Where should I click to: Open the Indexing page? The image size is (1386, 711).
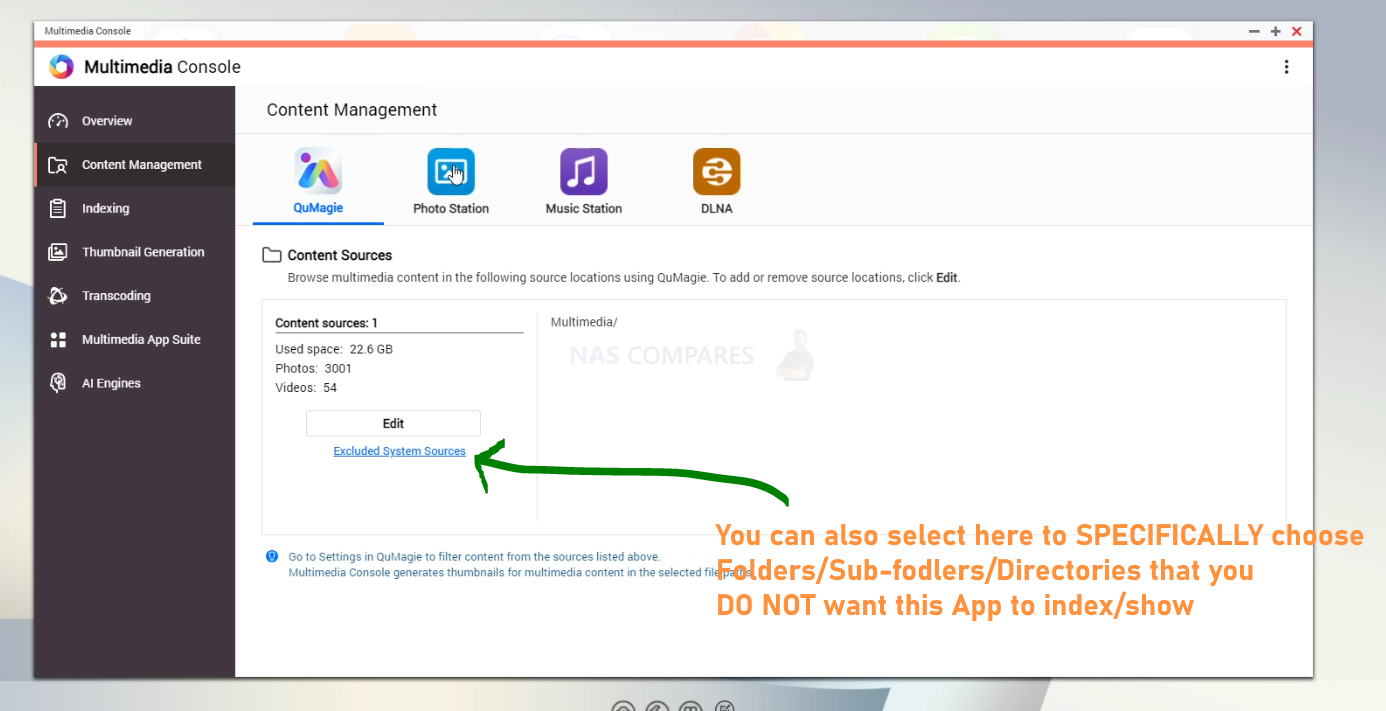(x=105, y=209)
